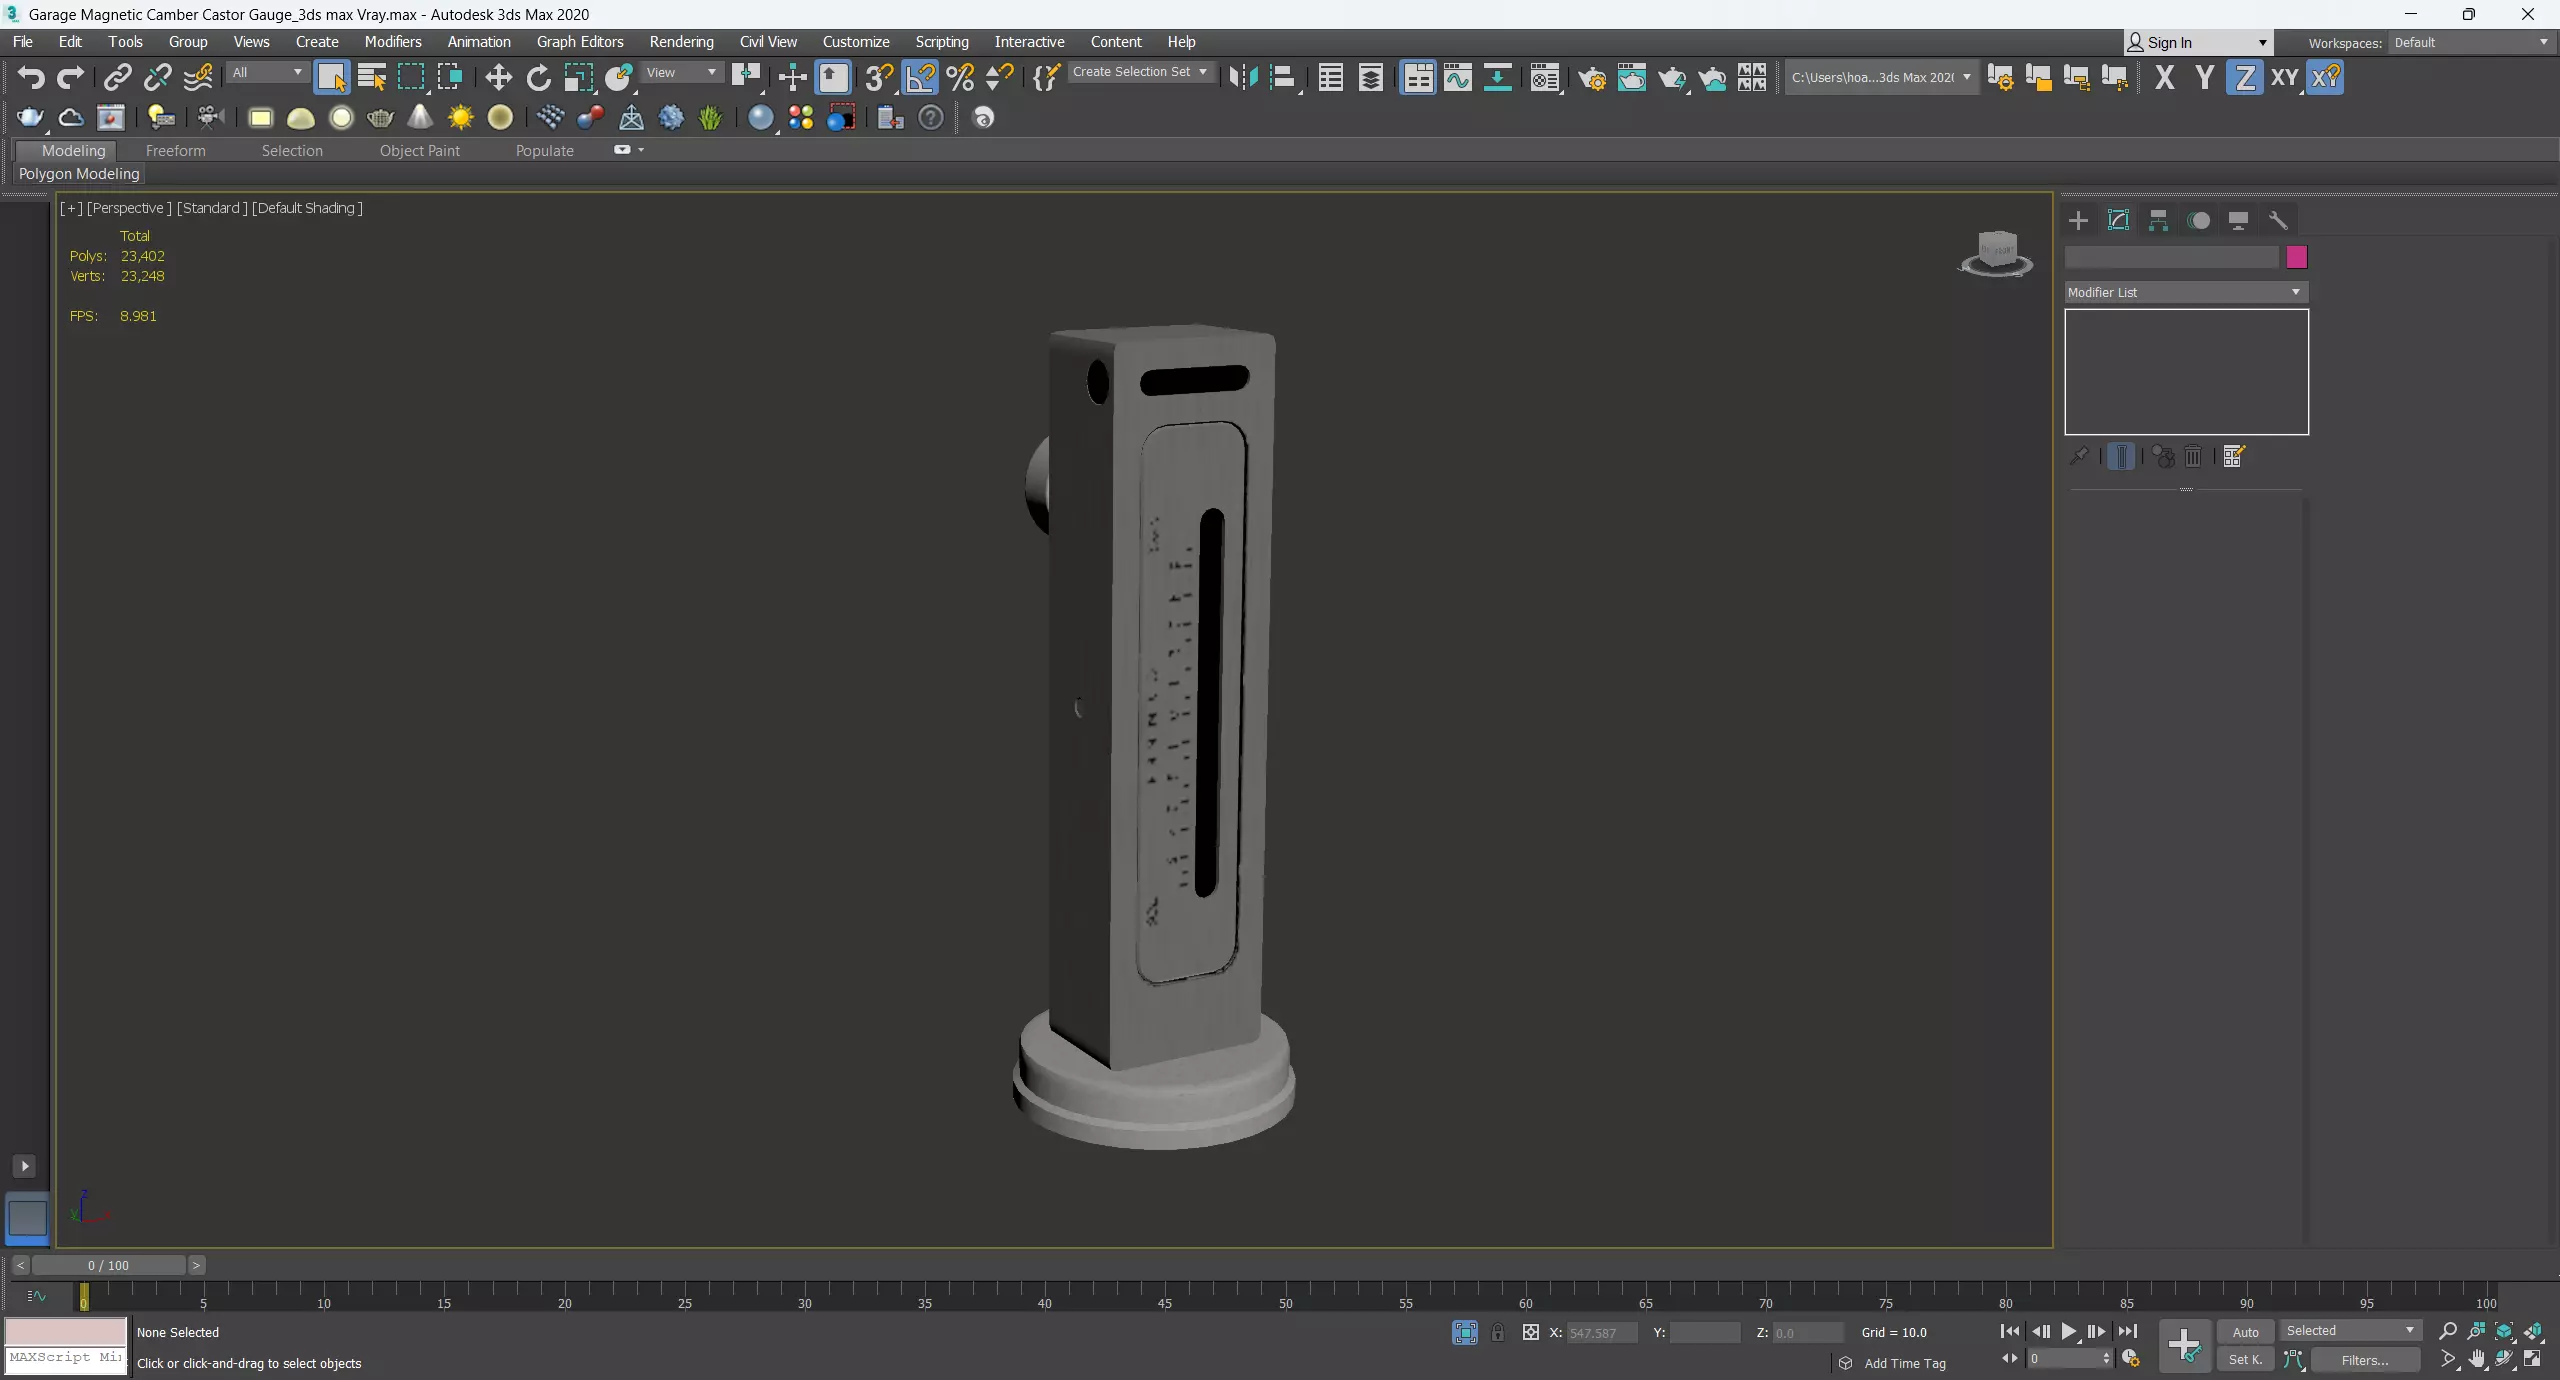This screenshot has height=1380, width=2560.
Task: Create a teapot primitive from toolbar
Action: 380,118
